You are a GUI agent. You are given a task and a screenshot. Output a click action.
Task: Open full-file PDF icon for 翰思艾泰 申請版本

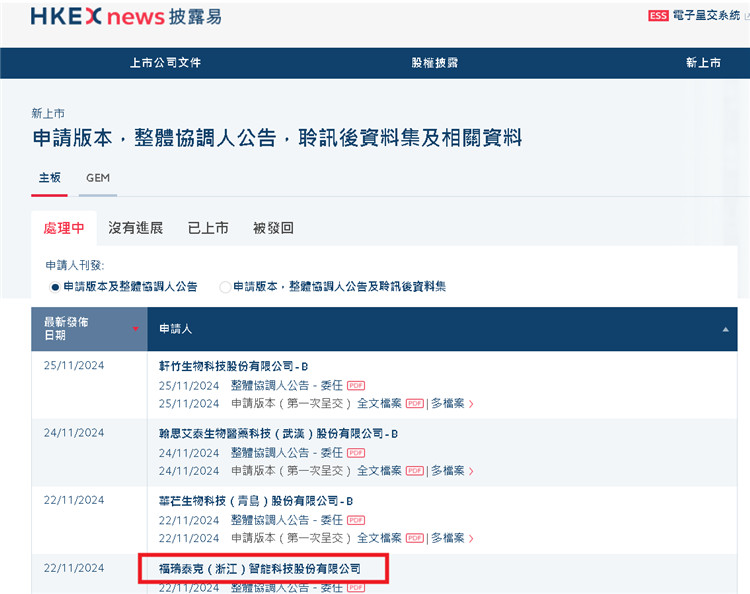(x=415, y=471)
